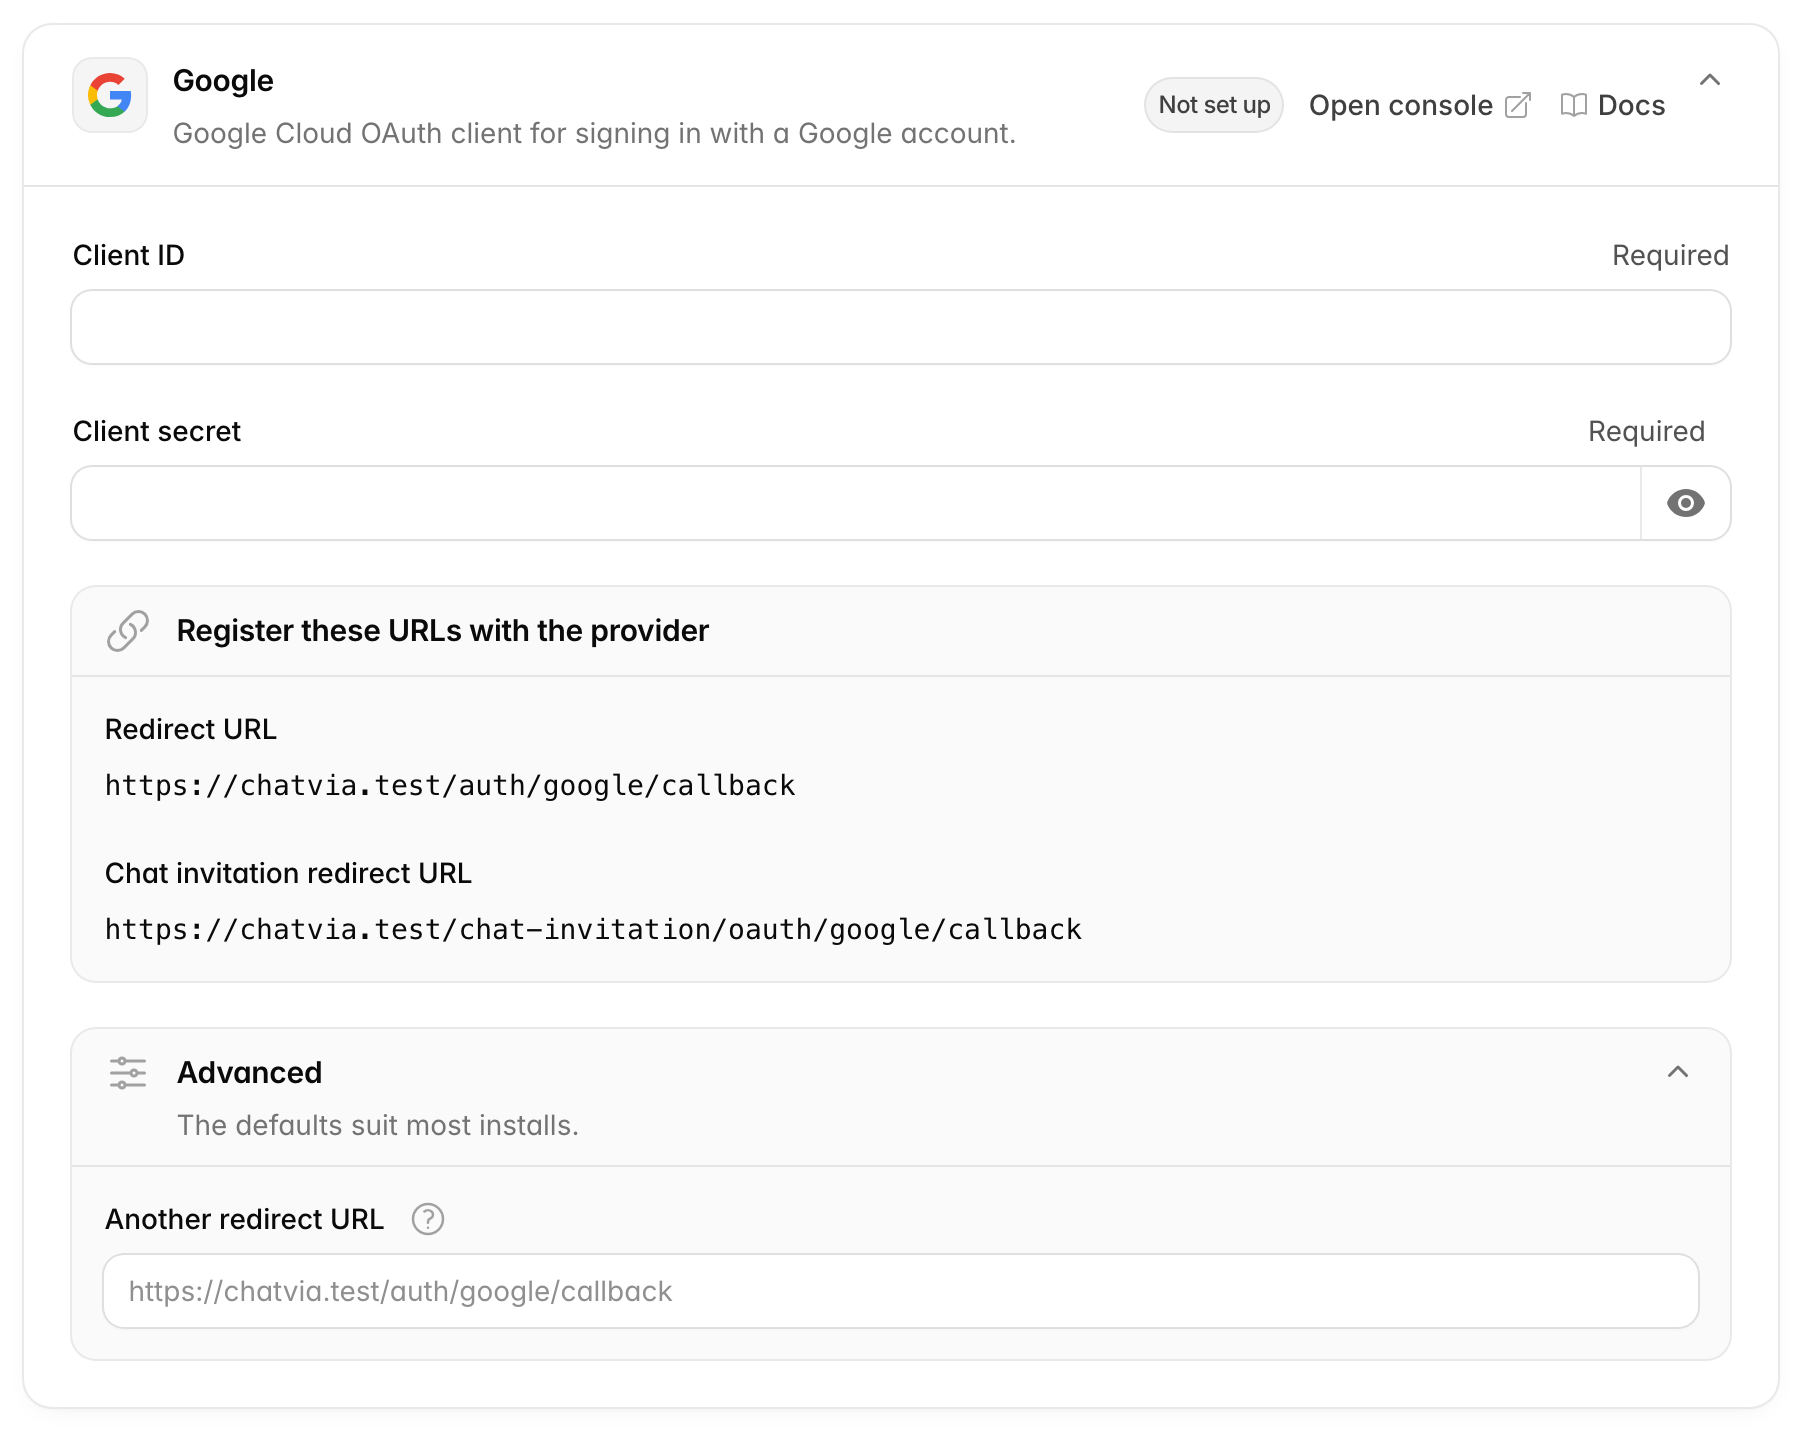Screen dimensions: 1800x1430
Task: Click the Required label above Client ID field
Action: pos(1670,255)
